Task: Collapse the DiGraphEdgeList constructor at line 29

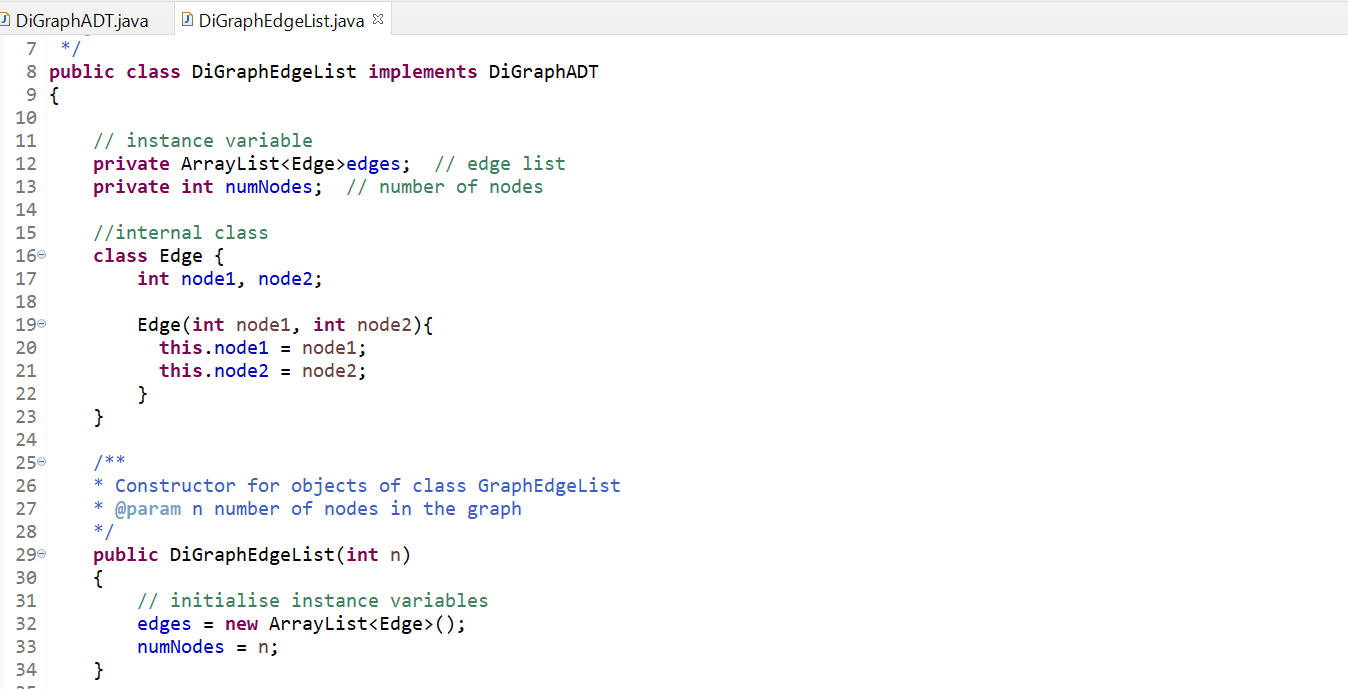Action: [x=40, y=554]
